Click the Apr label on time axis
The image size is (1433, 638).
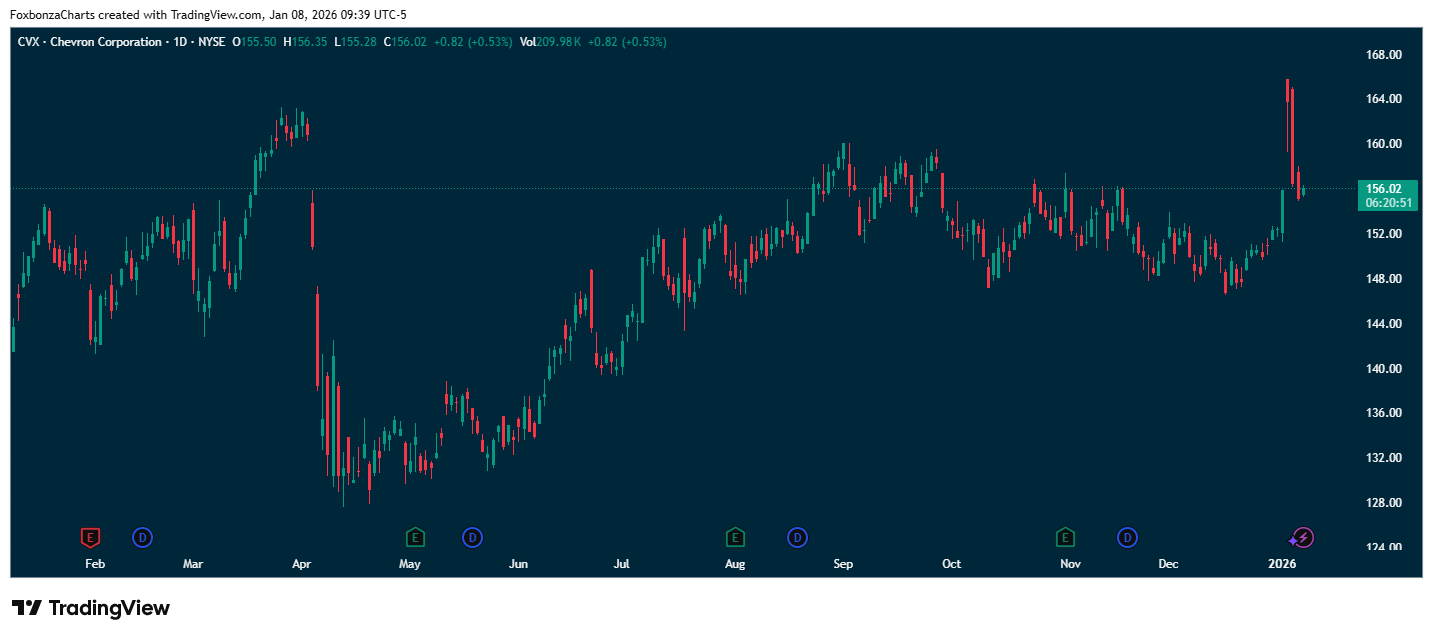click(301, 564)
